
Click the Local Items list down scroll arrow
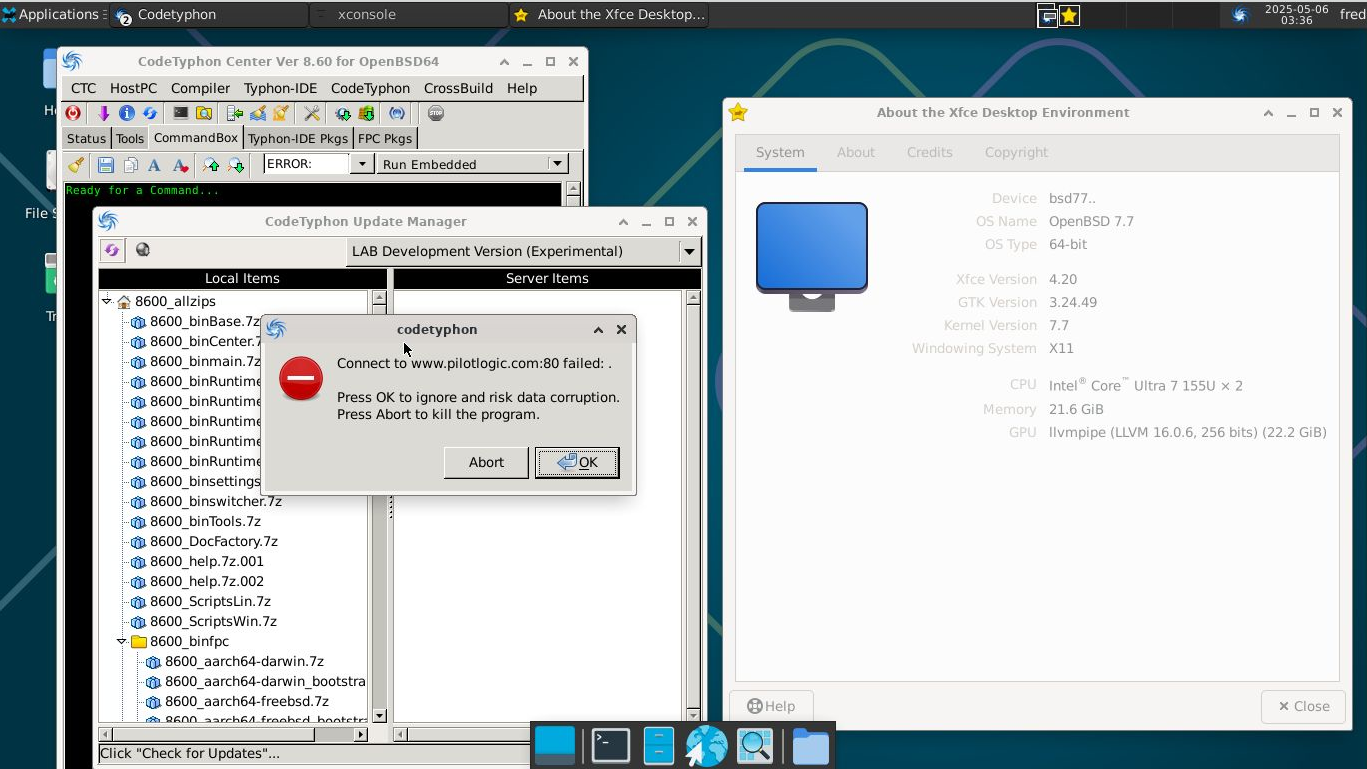pos(379,716)
